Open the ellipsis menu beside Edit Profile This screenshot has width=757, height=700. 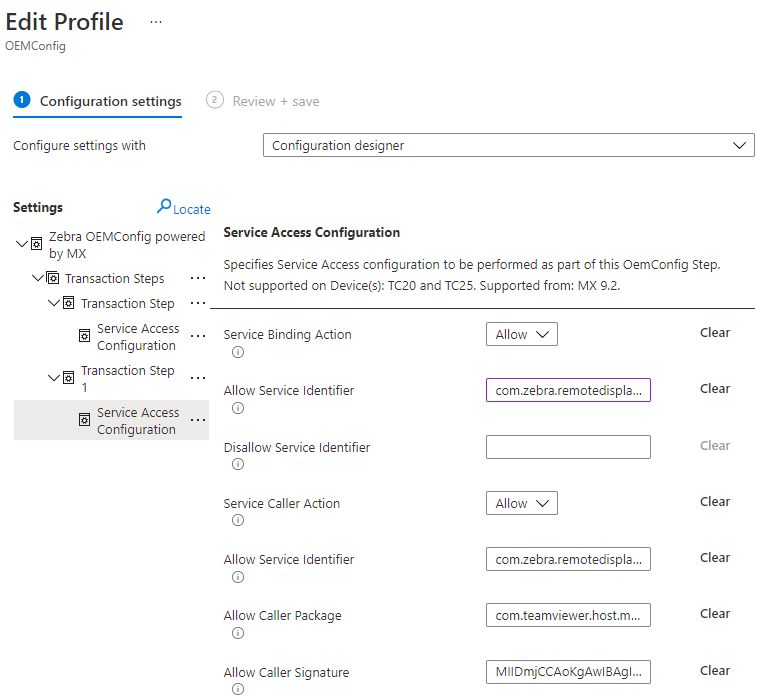(x=156, y=22)
